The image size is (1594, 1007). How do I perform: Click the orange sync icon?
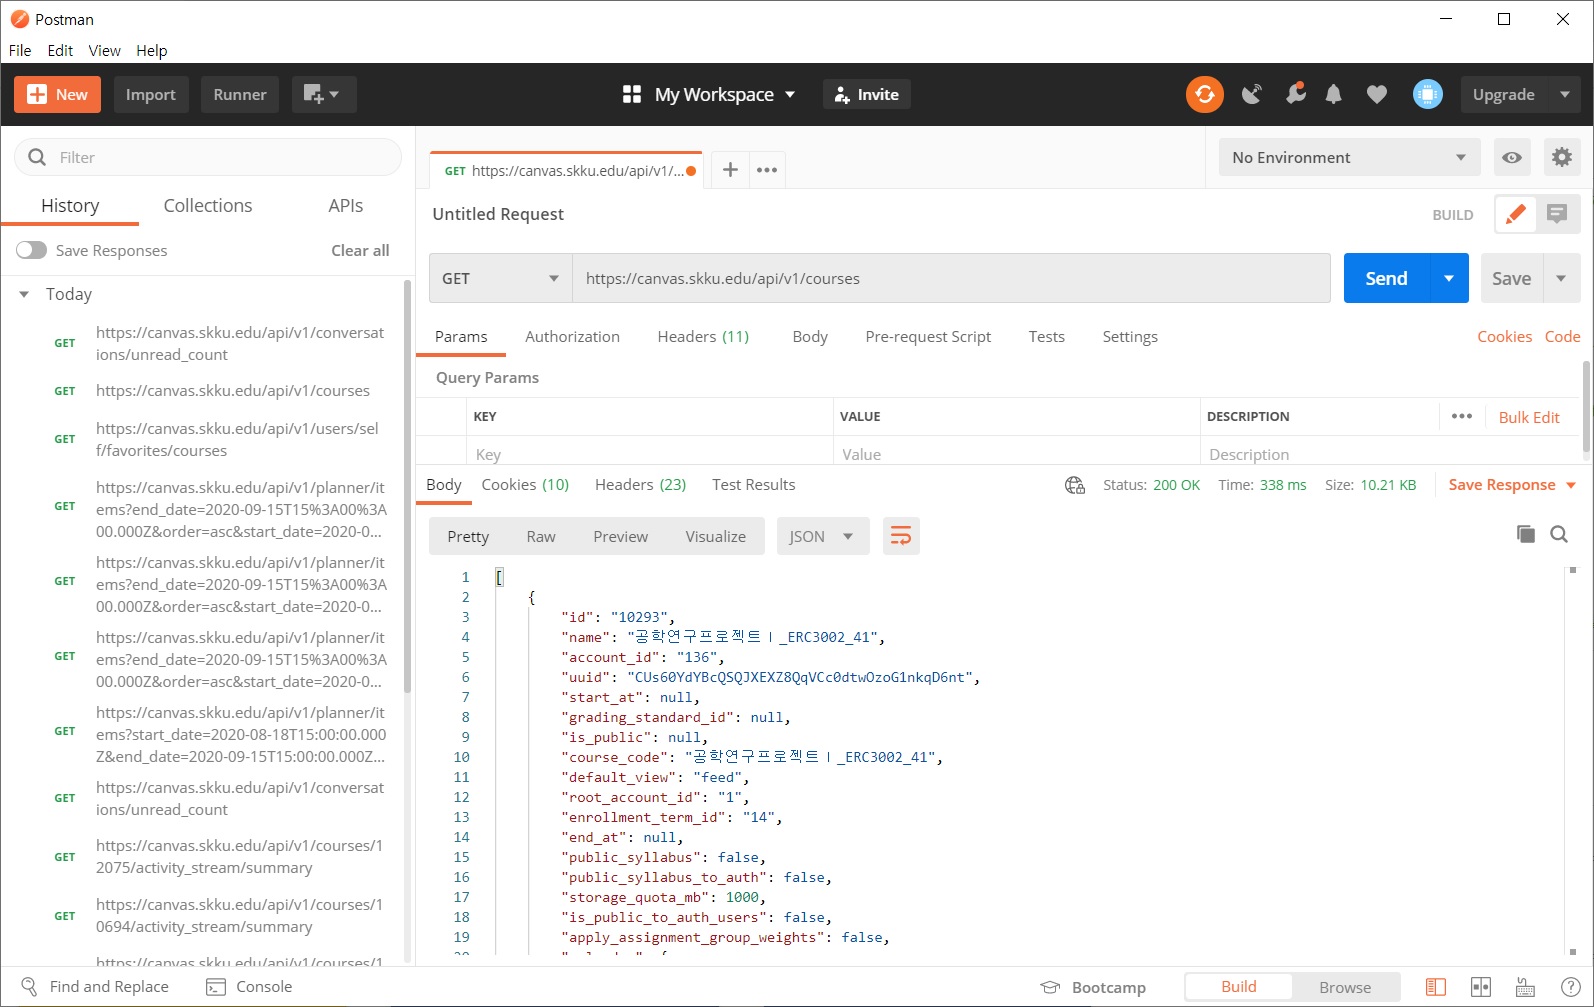point(1205,94)
